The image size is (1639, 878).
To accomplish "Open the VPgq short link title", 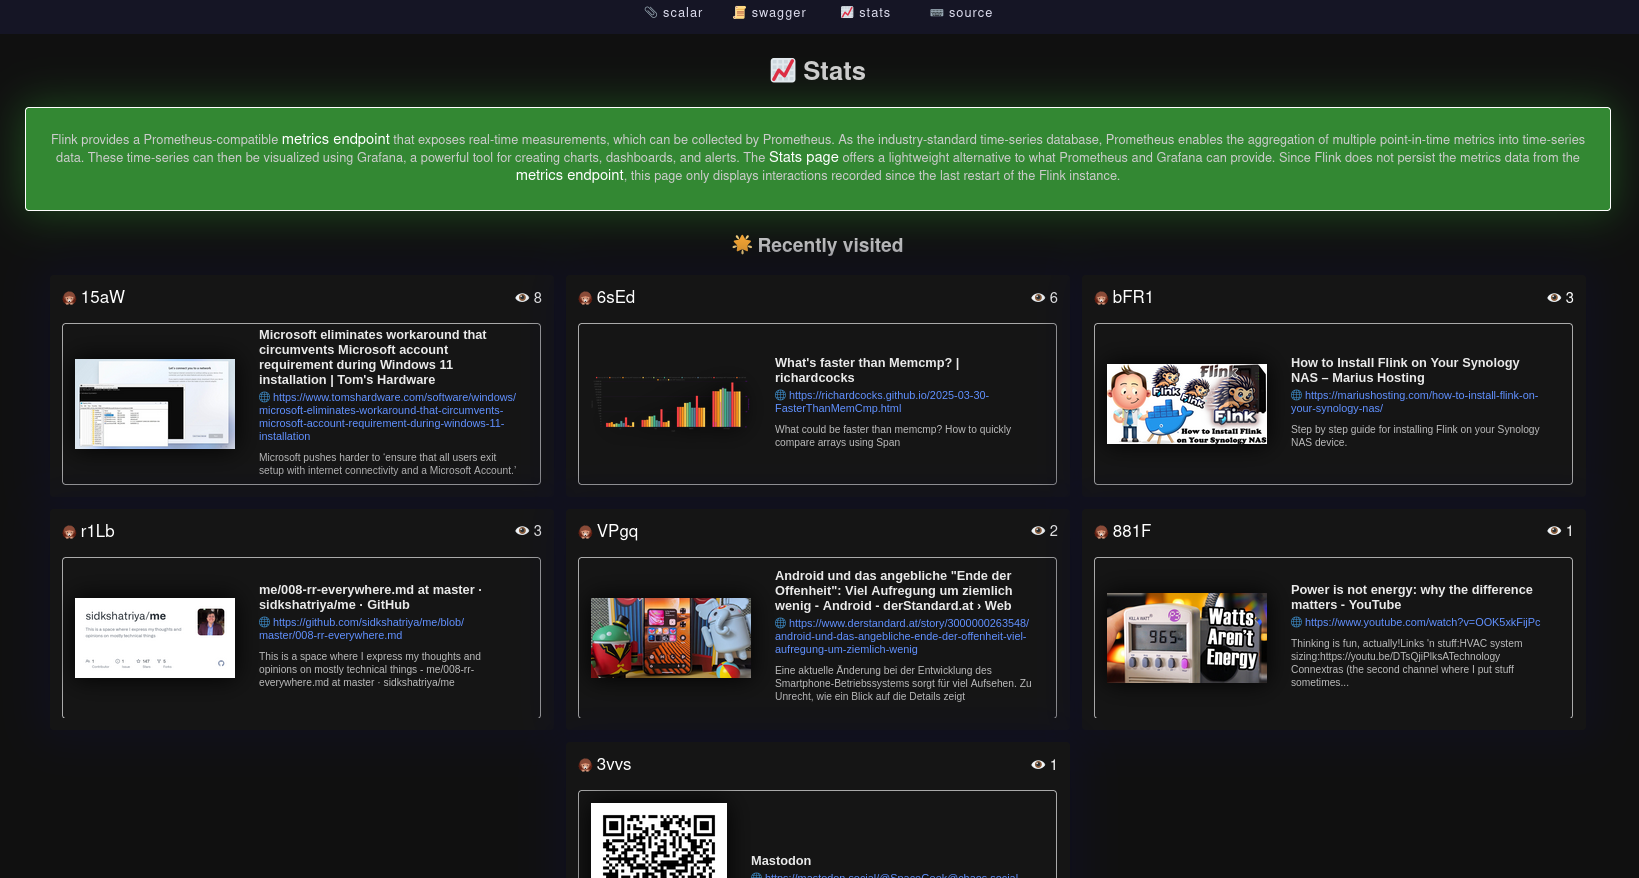I will tap(617, 531).
